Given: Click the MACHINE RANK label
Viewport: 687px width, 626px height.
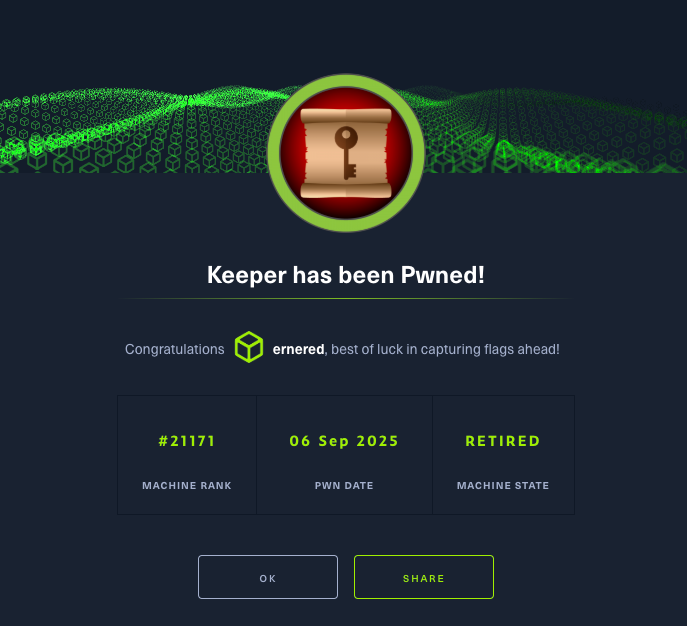Looking at the screenshot, I should click(187, 485).
